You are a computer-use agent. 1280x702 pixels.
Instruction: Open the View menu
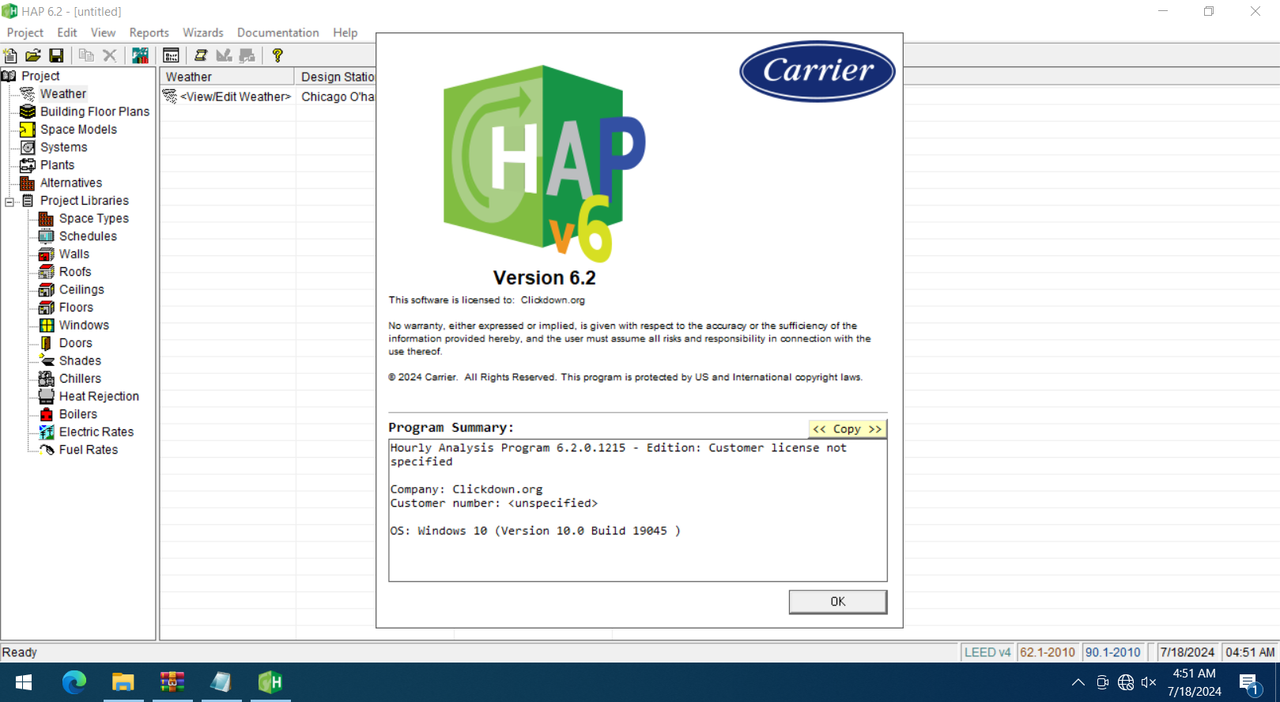103,33
